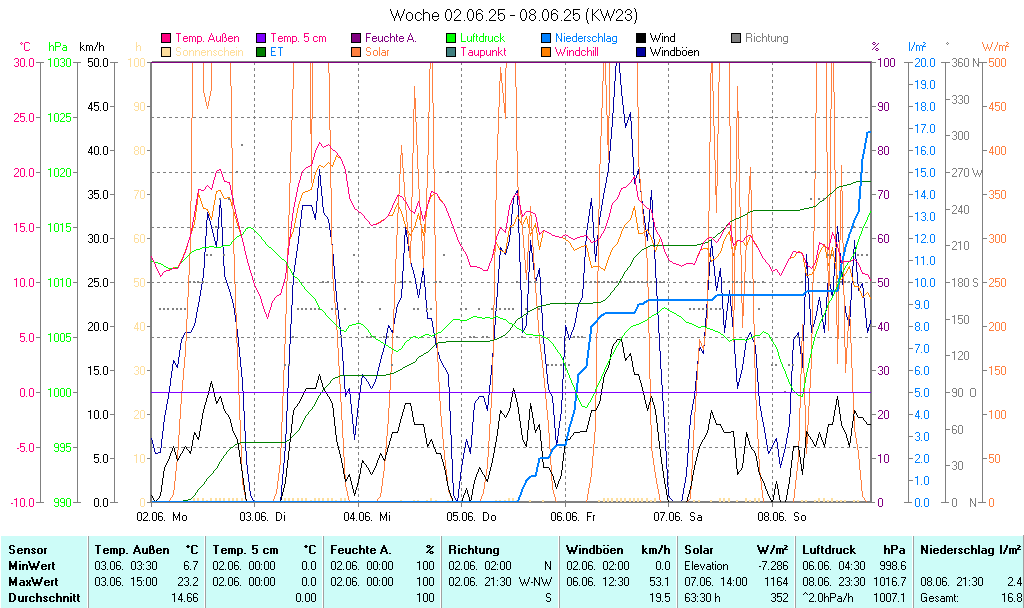The image size is (1024, 608).
Task: Click the pink Temp. Außen legend swatch
Action: click(166, 39)
